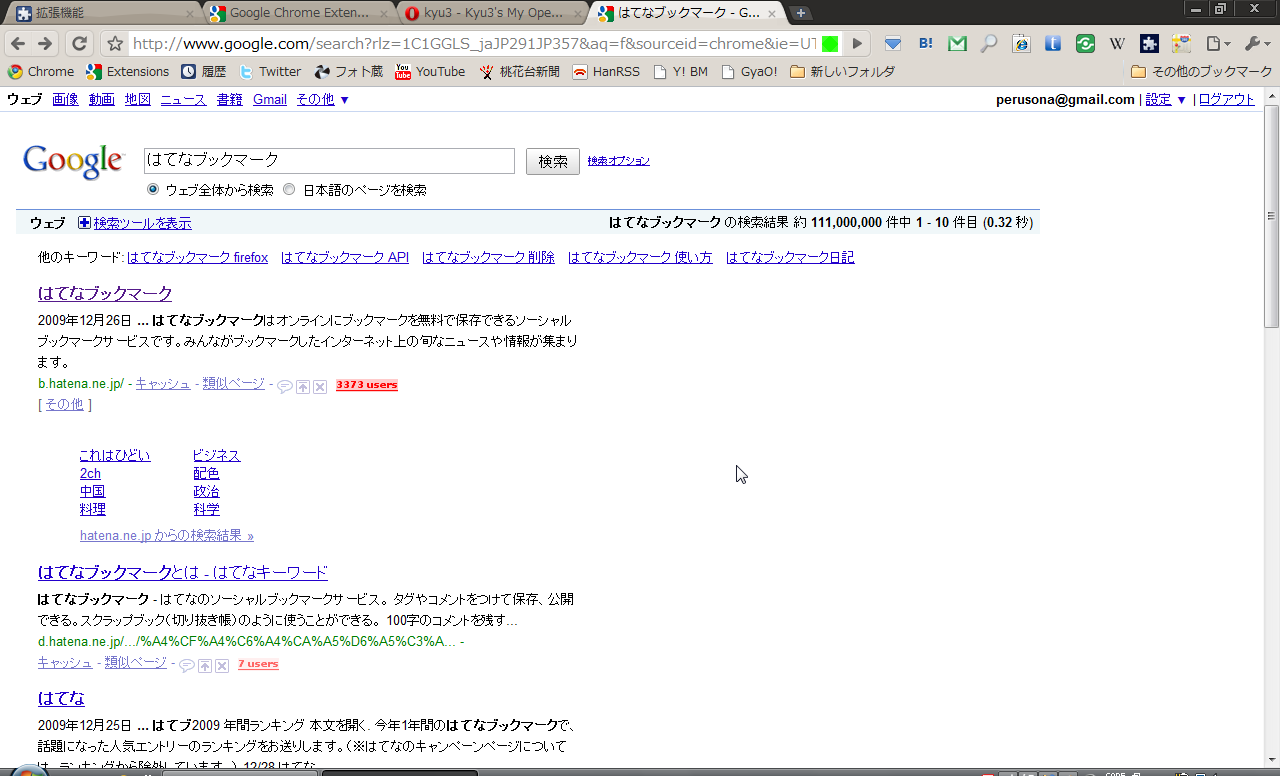The image size is (1280, 776).
Task: Click the ログアウト link
Action: 1226,100
